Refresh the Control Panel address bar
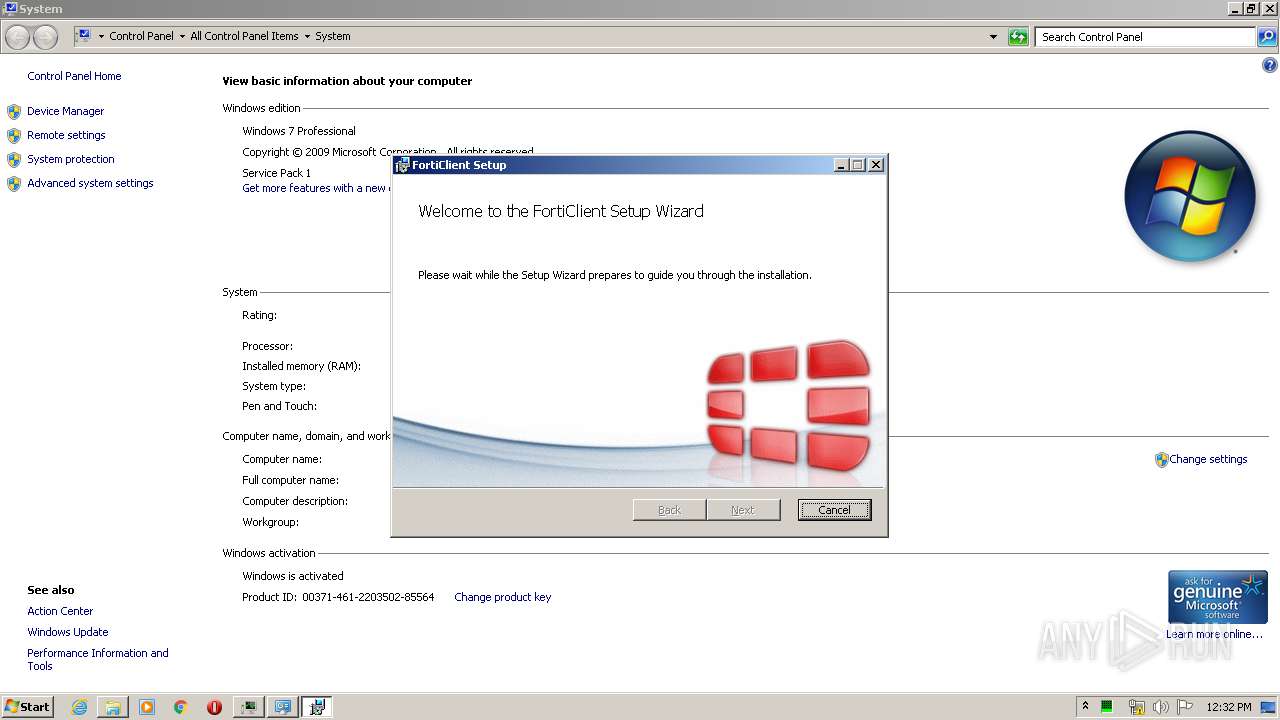The width and height of the screenshot is (1280, 720). 1018,37
